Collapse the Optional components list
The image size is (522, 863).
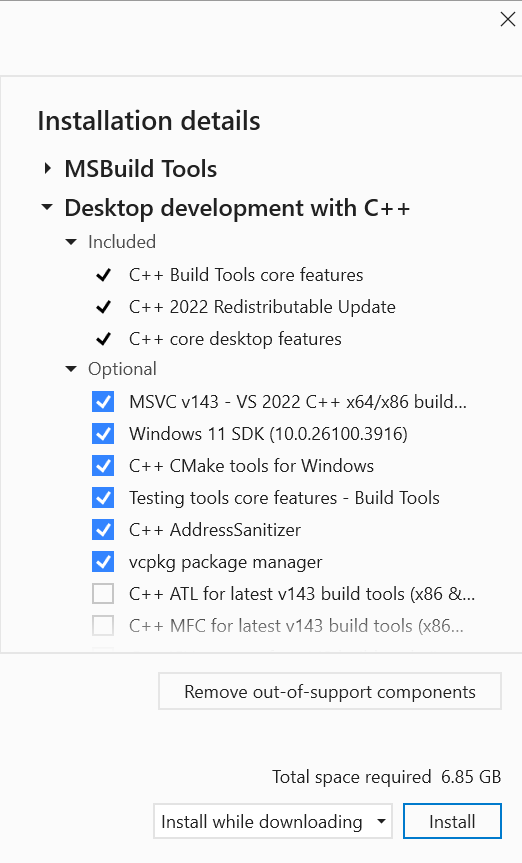pos(71,369)
